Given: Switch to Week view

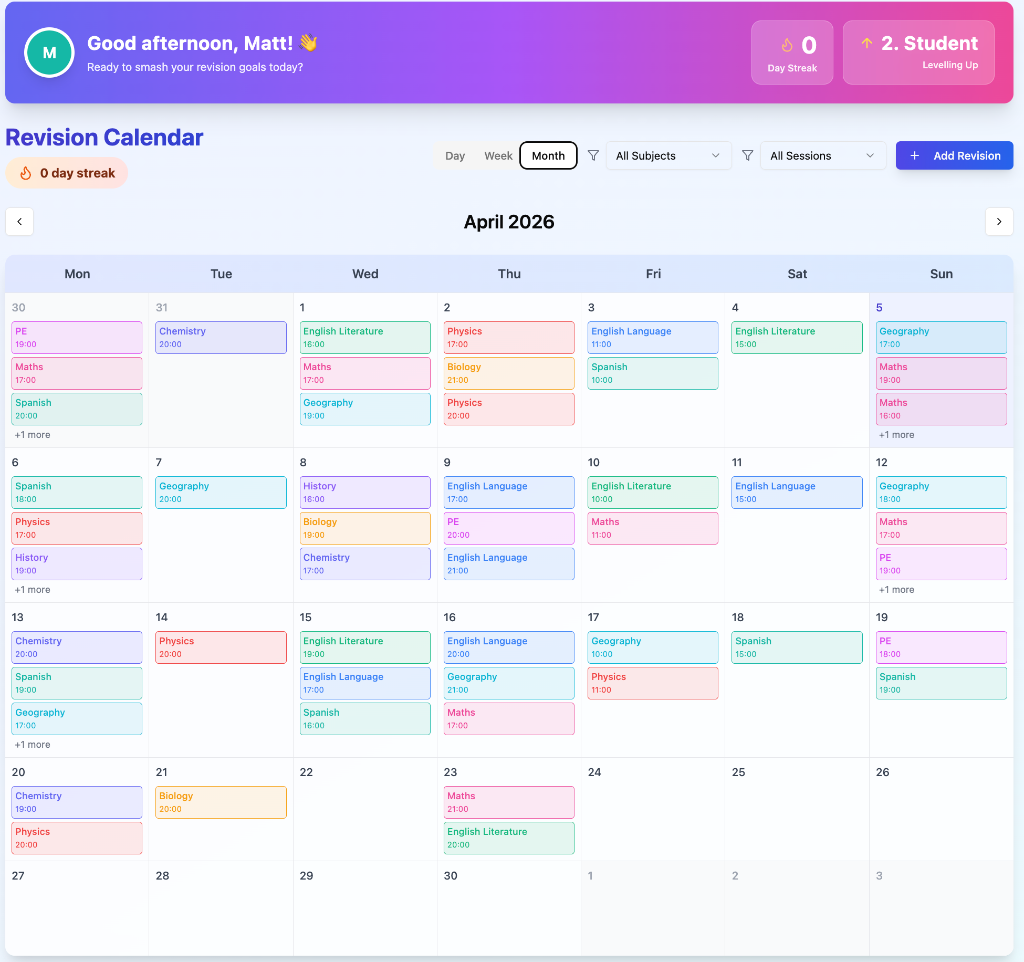Looking at the screenshot, I should (x=498, y=155).
